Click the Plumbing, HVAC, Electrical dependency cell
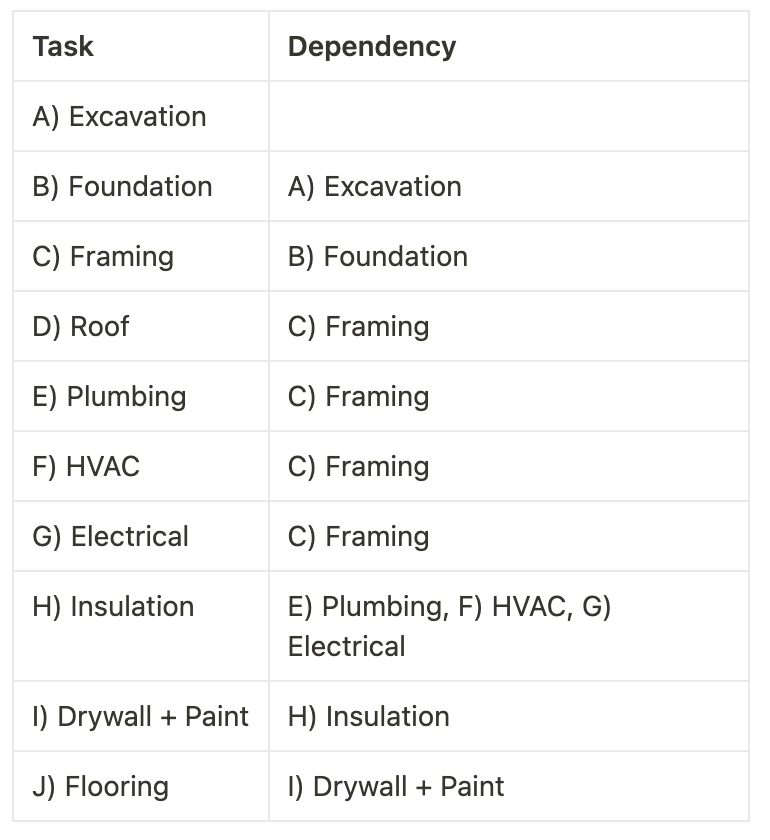 click(509, 626)
